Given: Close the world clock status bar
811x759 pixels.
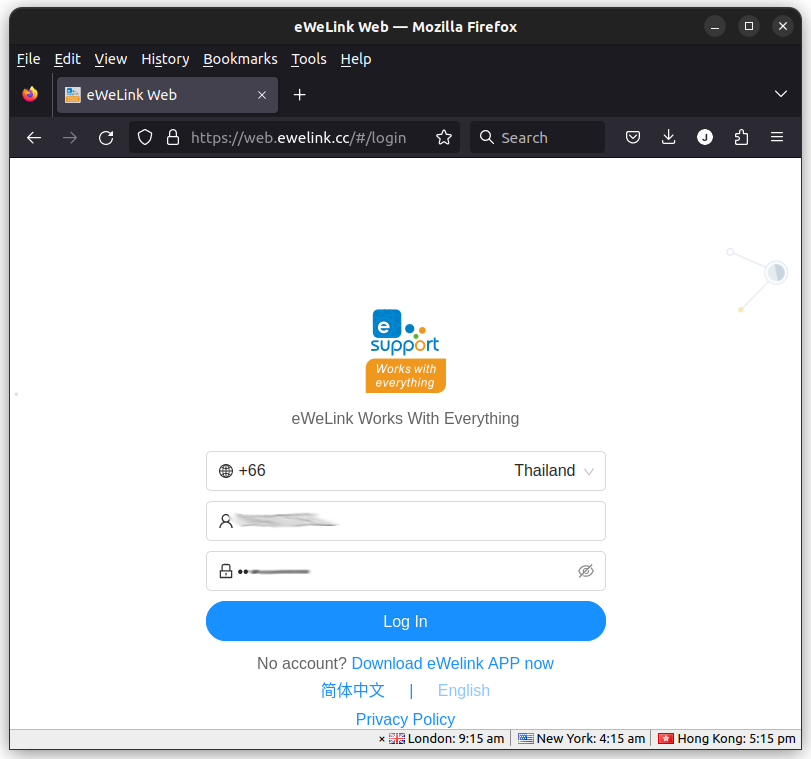Looking at the screenshot, I should click(382, 739).
